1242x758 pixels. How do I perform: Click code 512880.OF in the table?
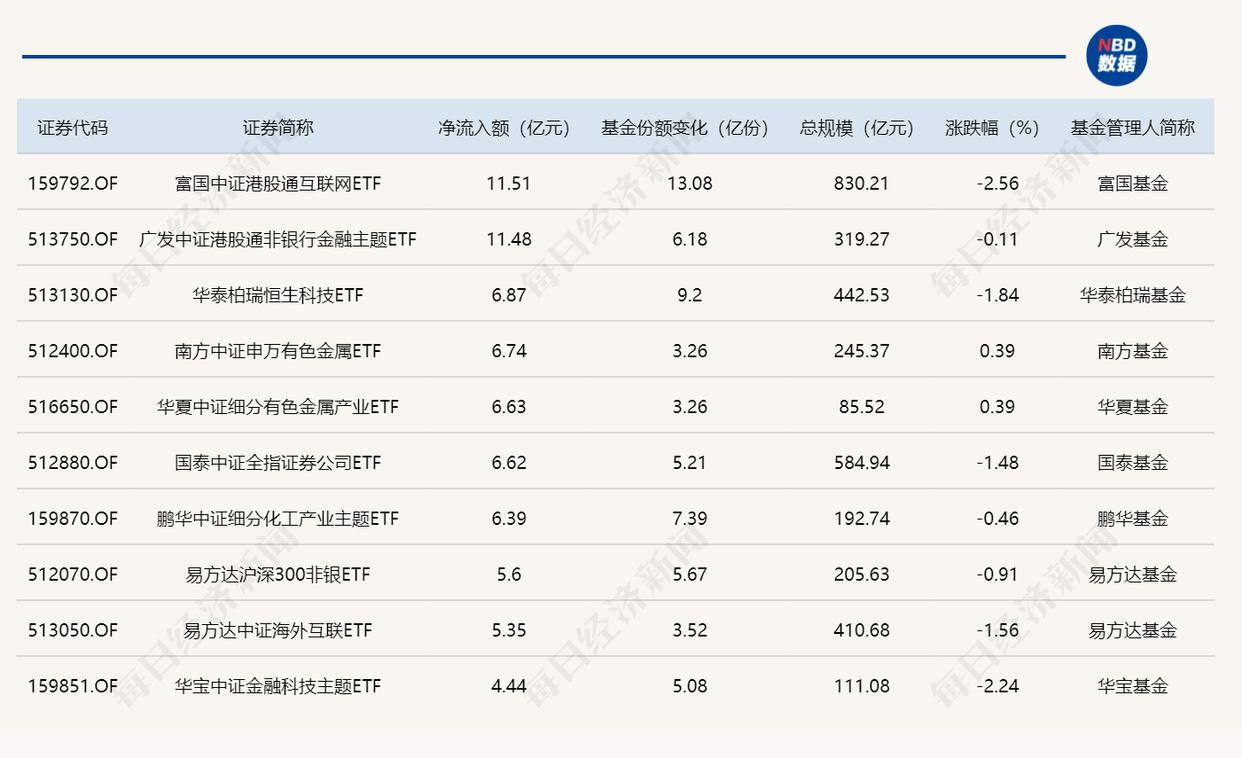pos(72,463)
